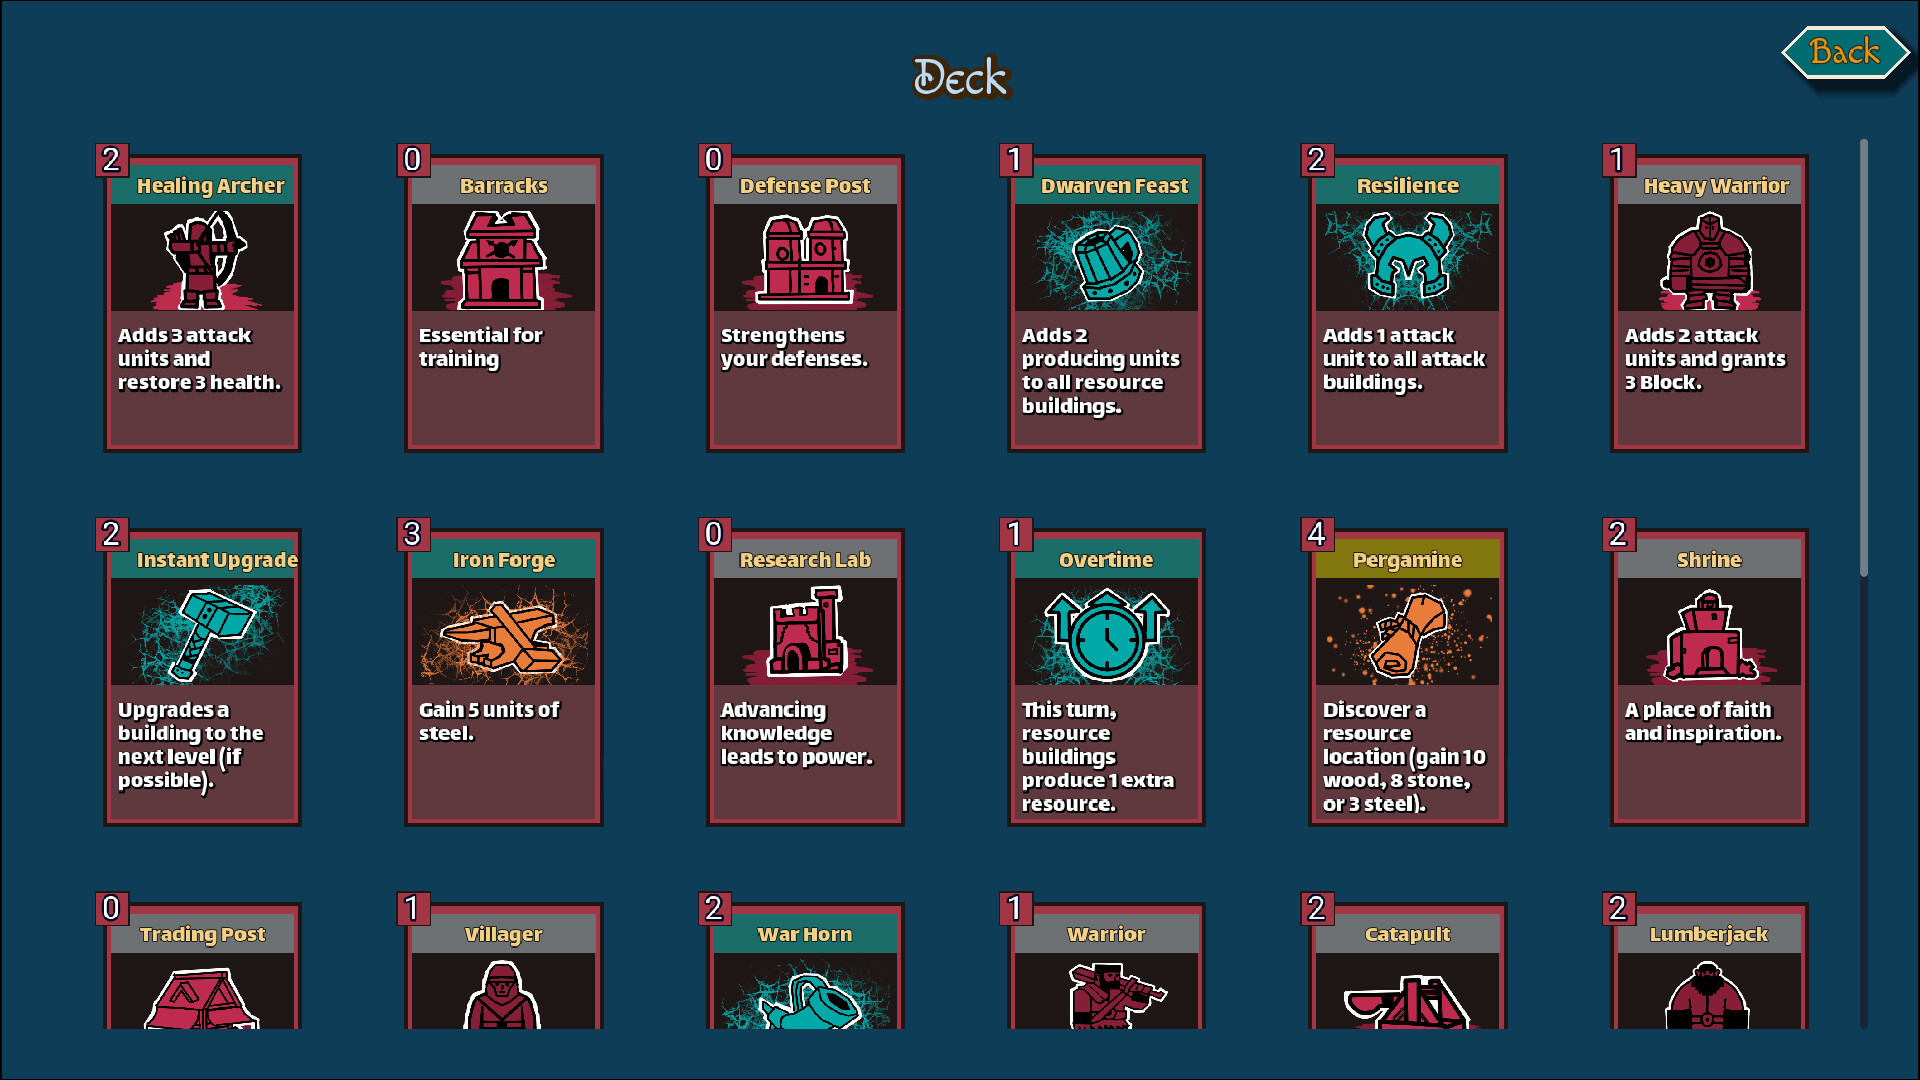Open the Lumberjack card
This screenshot has height=1080, width=1920.
point(1709,966)
